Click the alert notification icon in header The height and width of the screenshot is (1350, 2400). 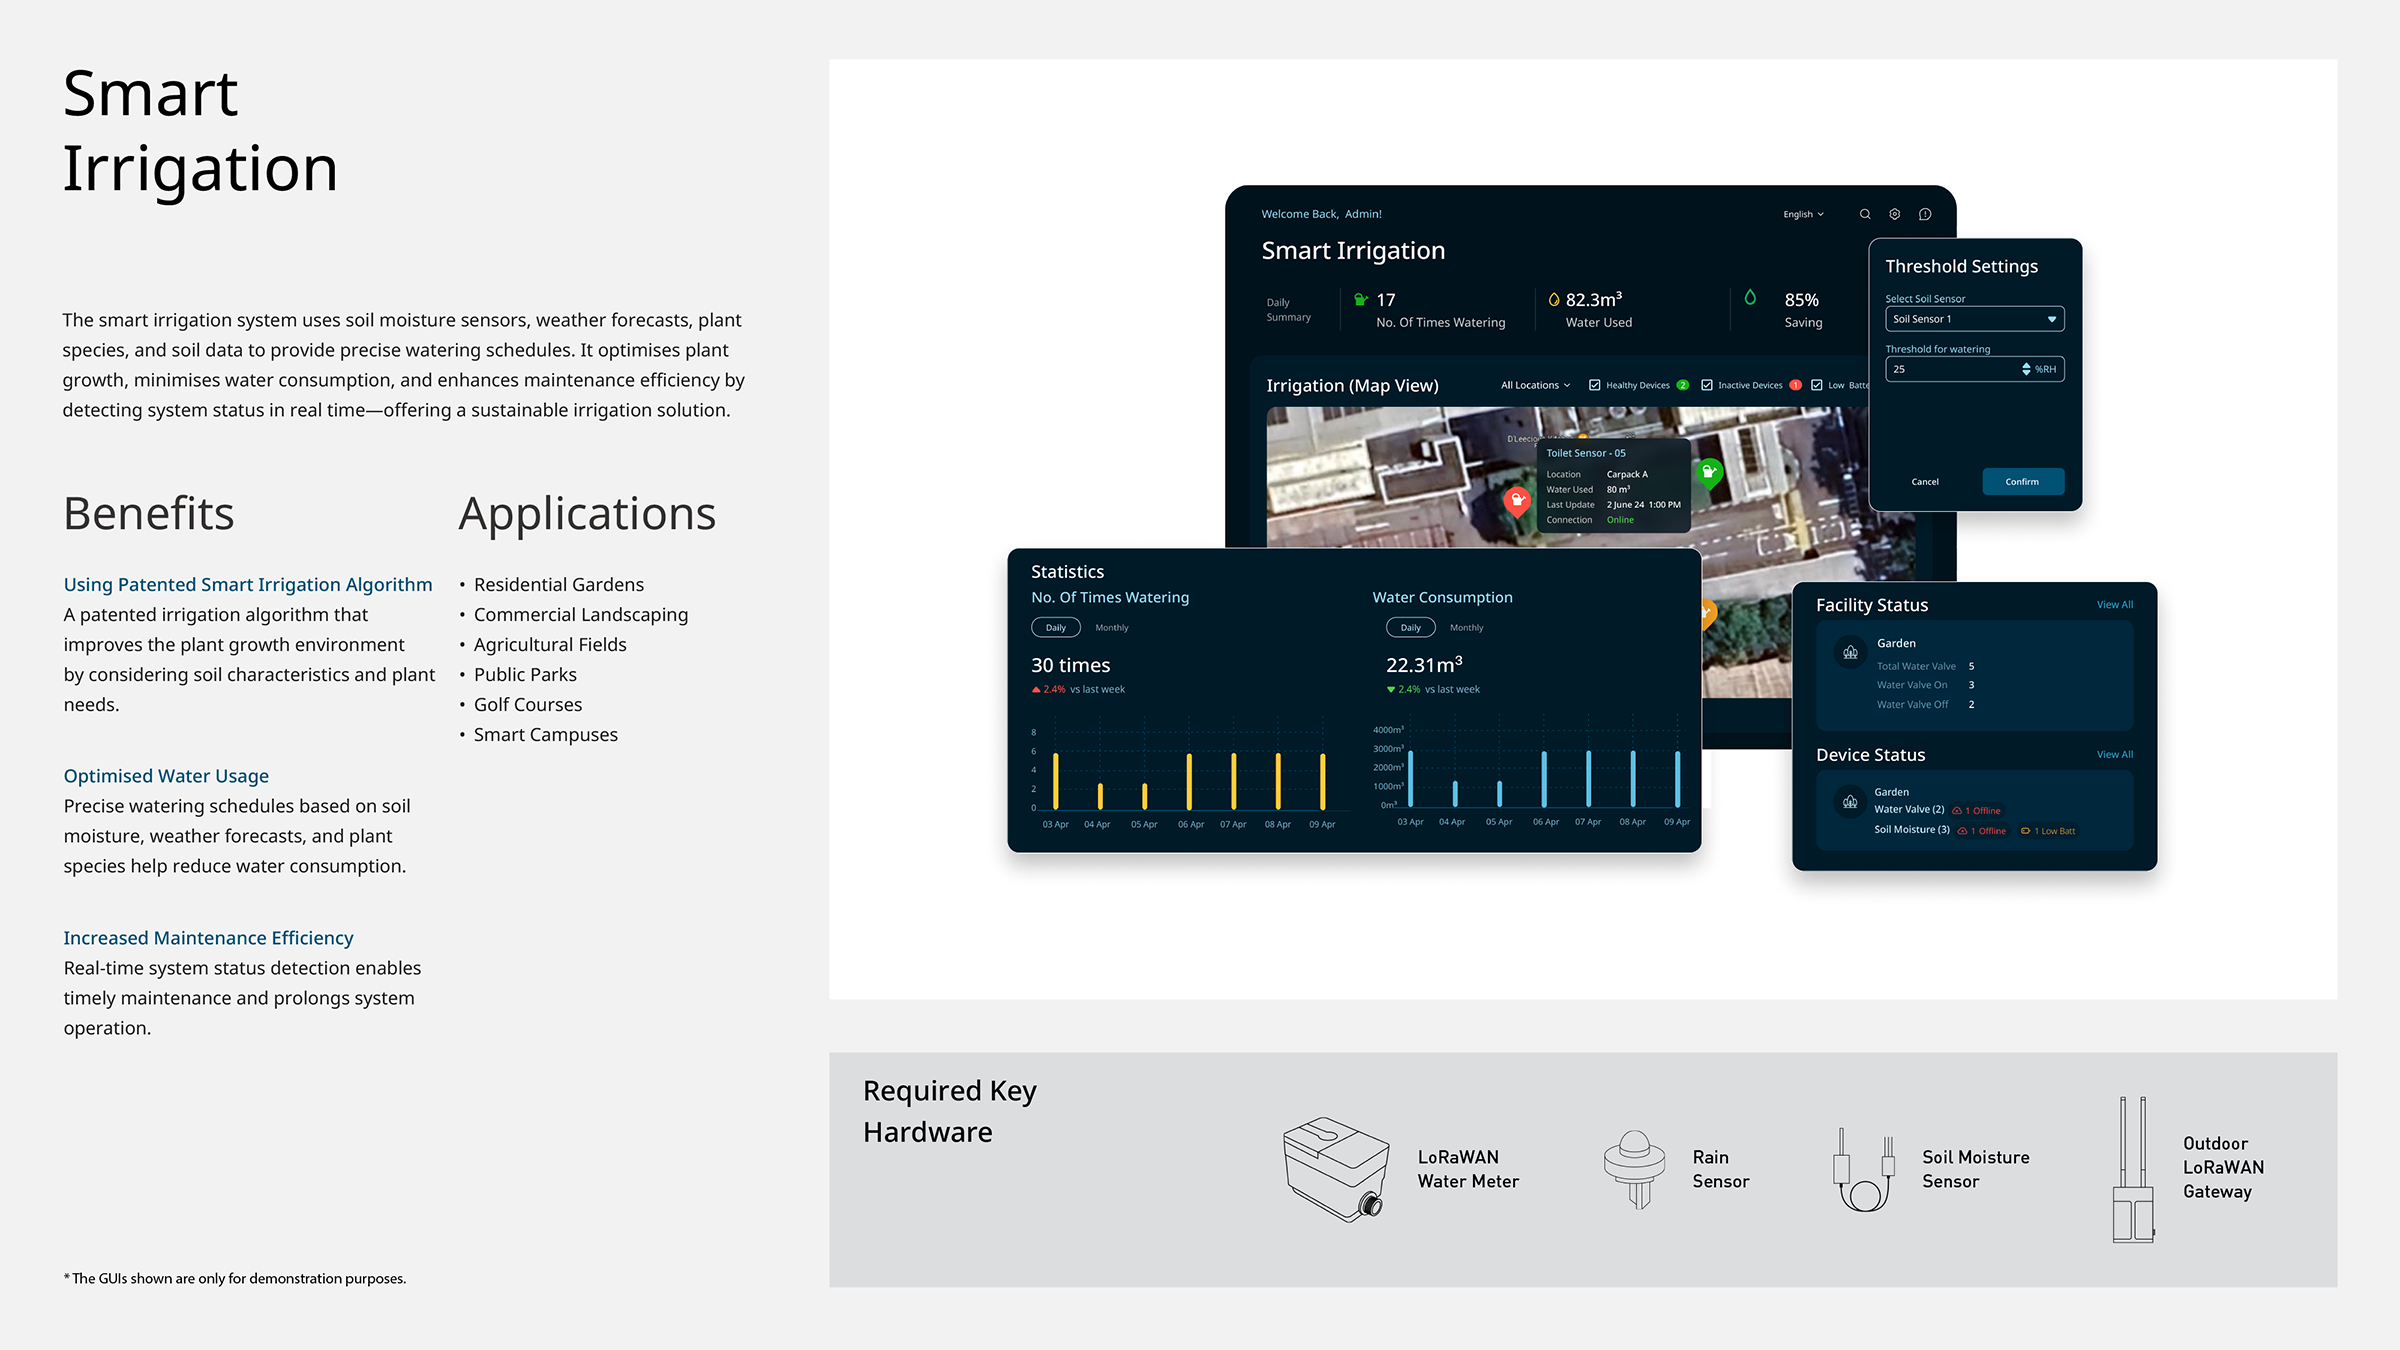pyautogui.click(x=1925, y=214)
